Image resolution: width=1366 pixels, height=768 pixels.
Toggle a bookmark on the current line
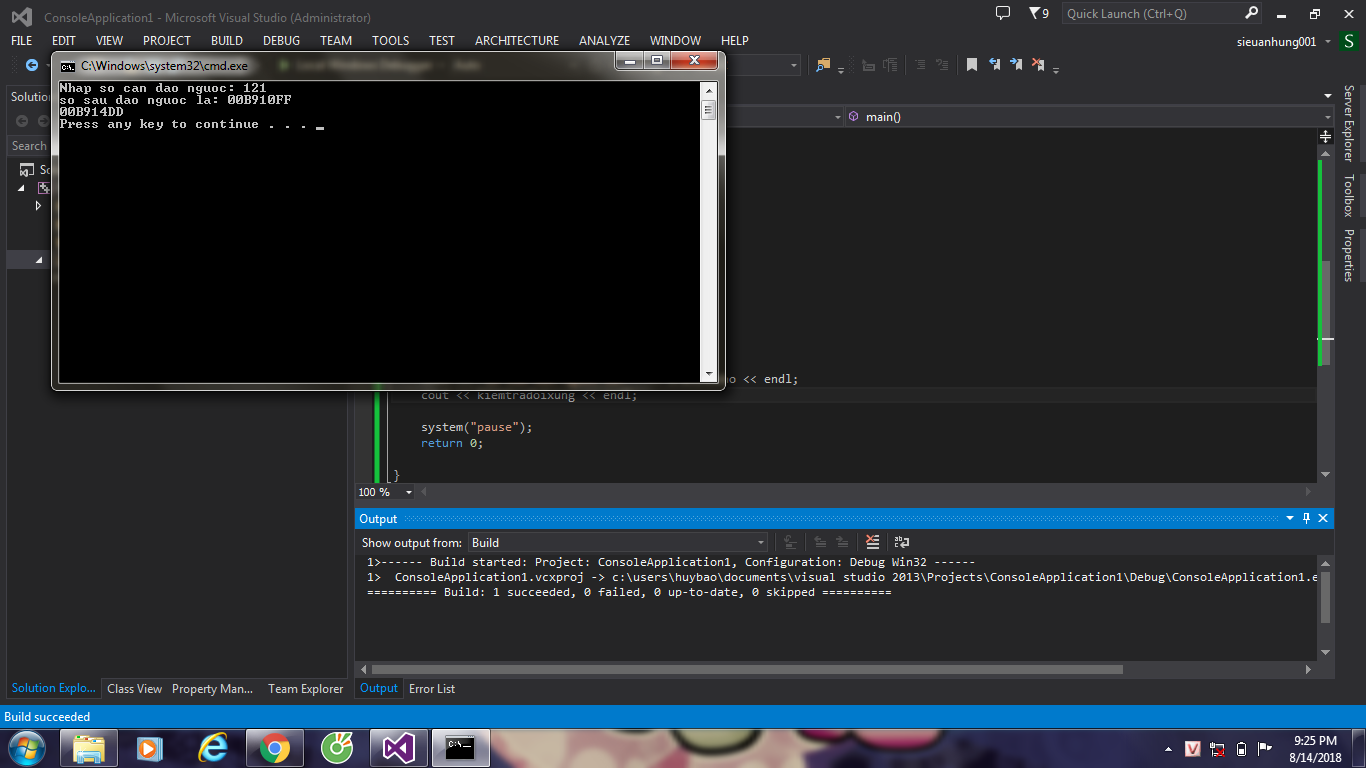click(x=971, y=65)
